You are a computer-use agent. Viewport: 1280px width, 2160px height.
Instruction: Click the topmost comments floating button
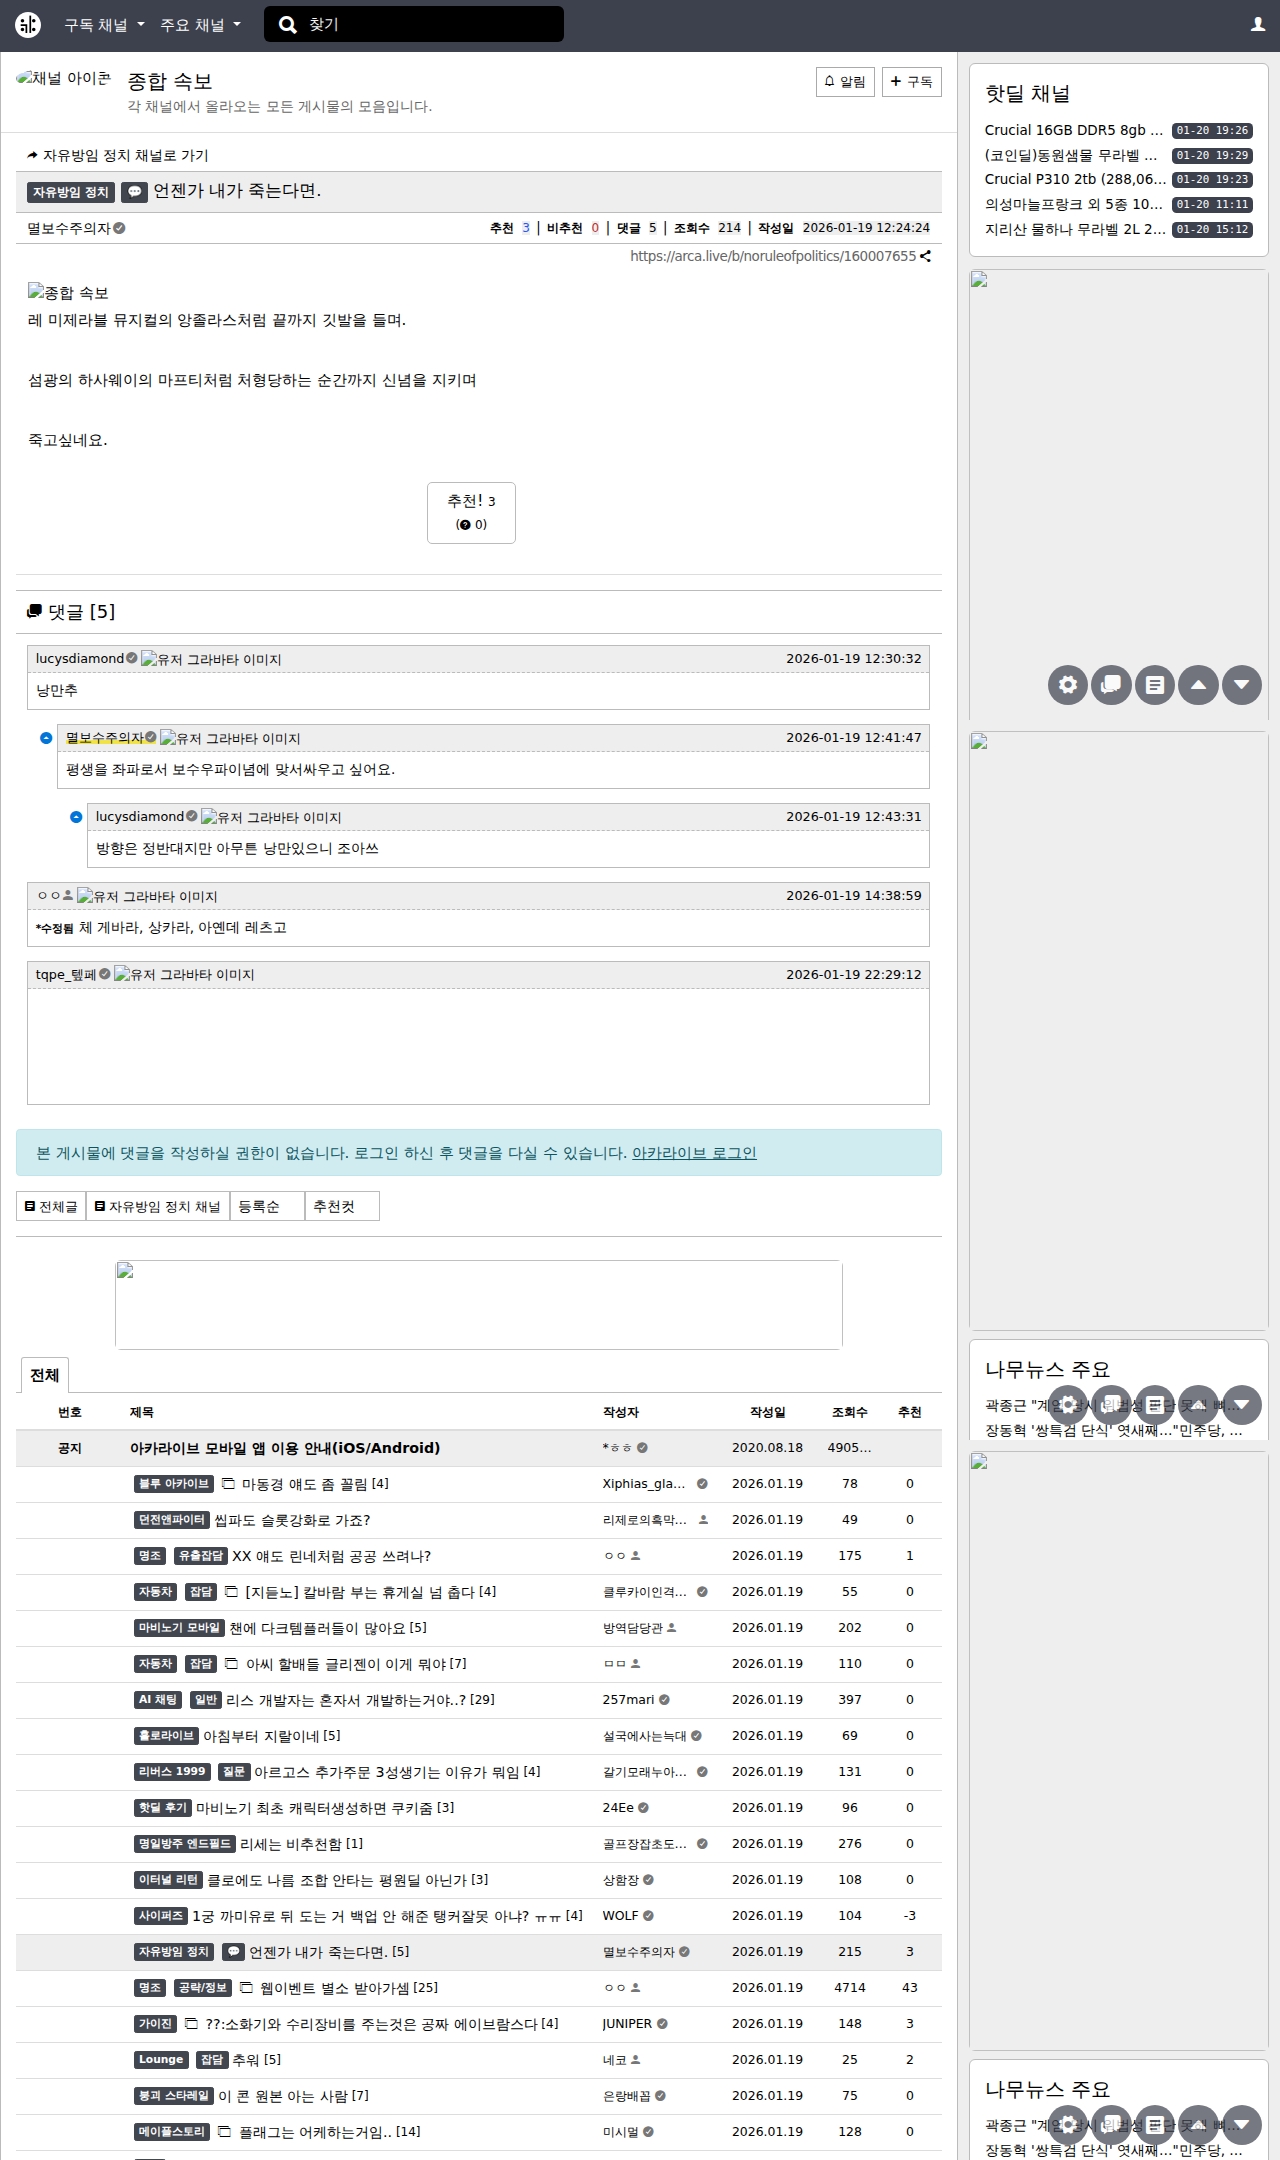tap(1111, 685)
